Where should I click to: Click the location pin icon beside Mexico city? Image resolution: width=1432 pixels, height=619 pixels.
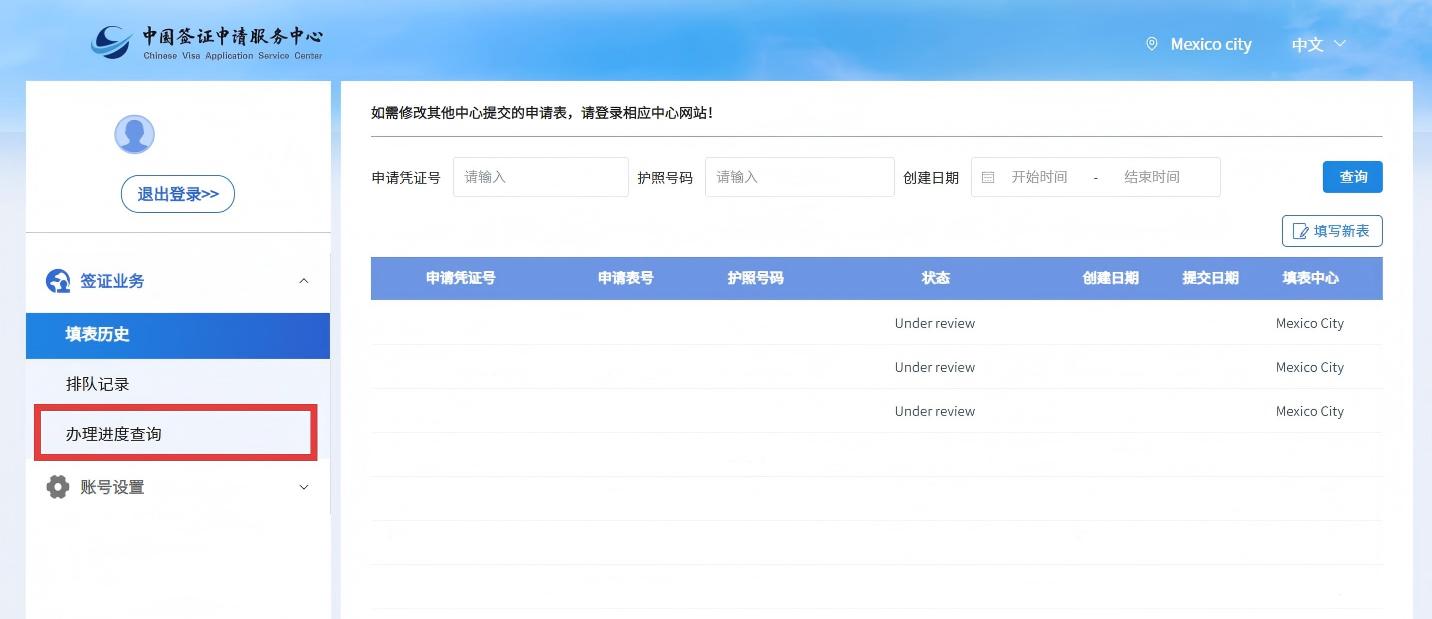click(x=1151, y=44)
